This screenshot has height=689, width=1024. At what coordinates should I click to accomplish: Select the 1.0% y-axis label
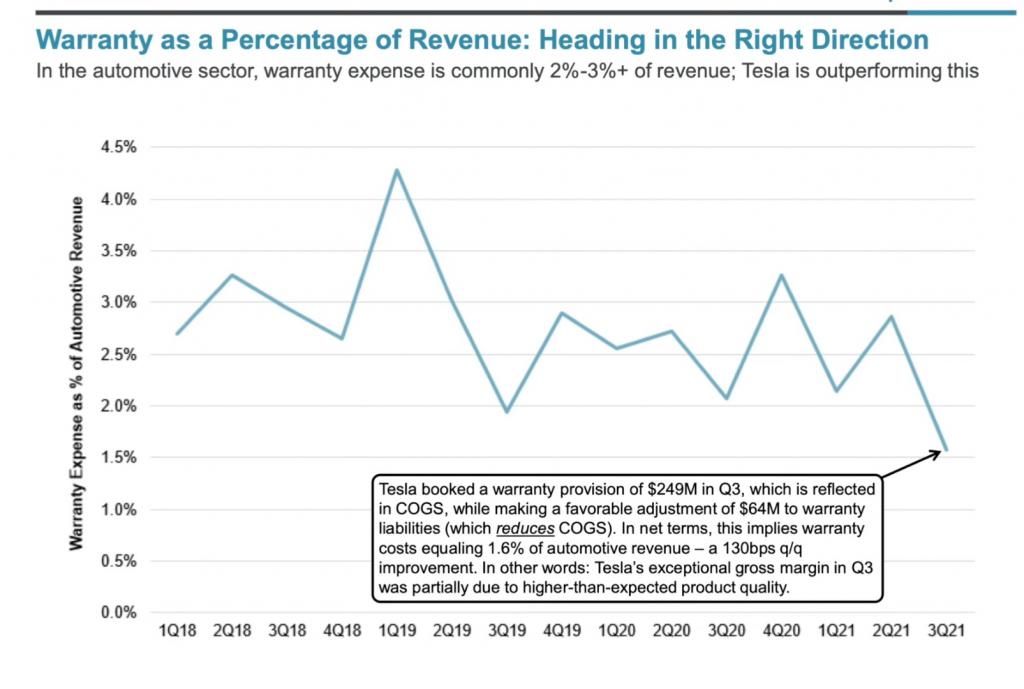coord(119,509)
